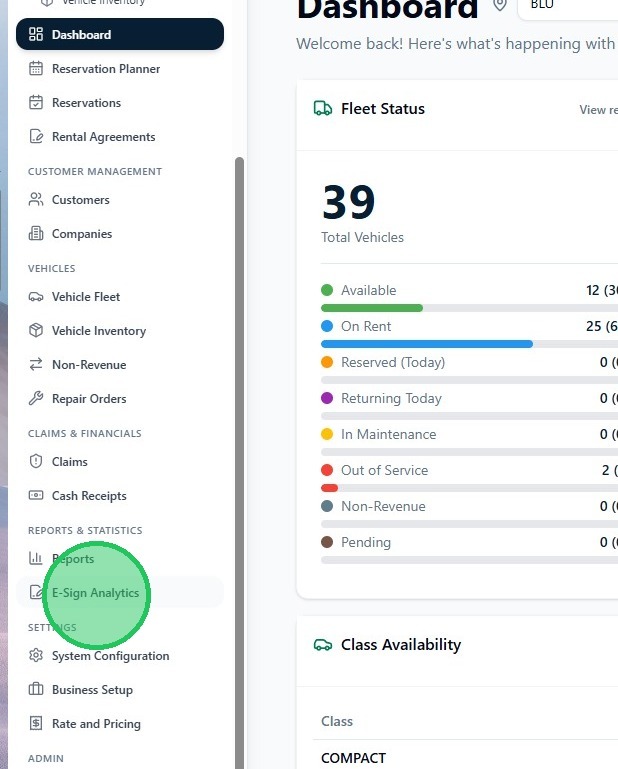This screenshot has width=618, height=769.
Task: Click the Rental Agreements document icon
Action: (x=36, y=136)
